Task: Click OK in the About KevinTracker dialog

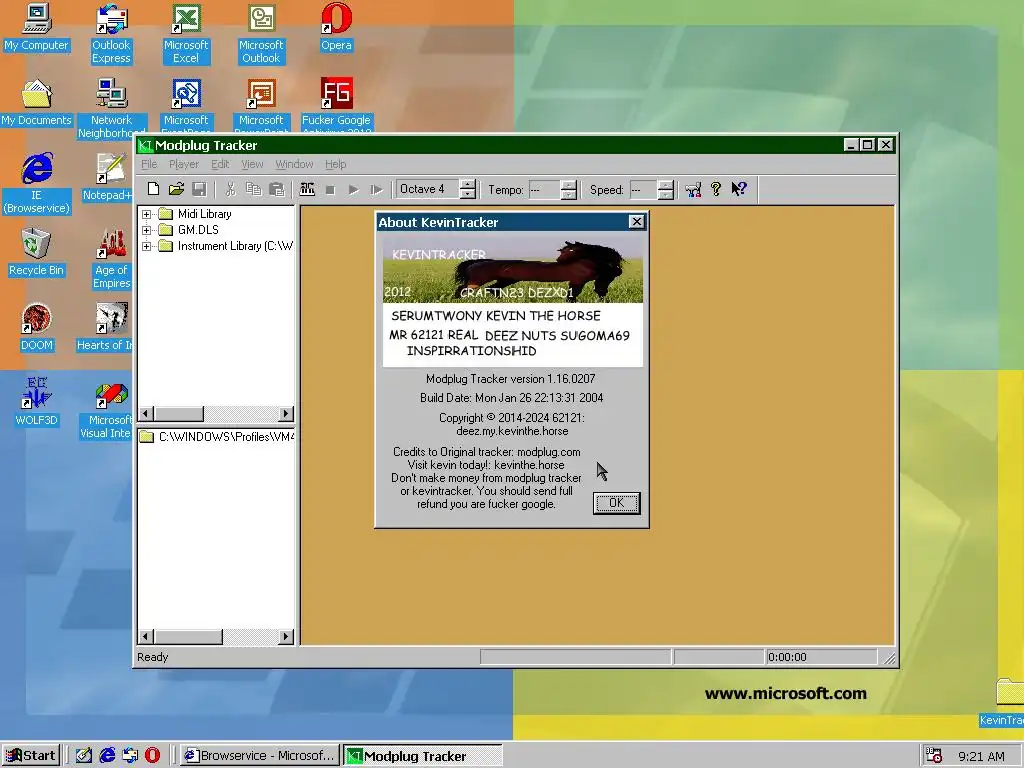Action: 616,503
